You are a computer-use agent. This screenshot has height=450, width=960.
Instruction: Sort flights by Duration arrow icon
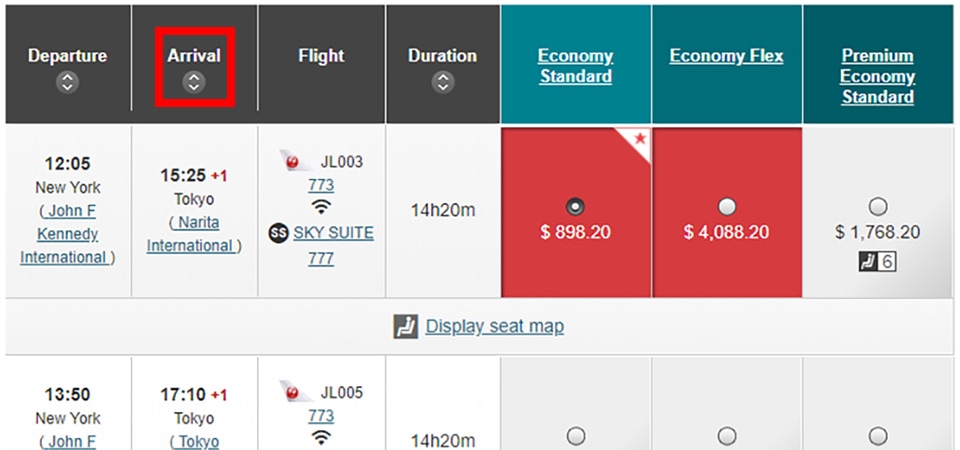tap(443, 82)
